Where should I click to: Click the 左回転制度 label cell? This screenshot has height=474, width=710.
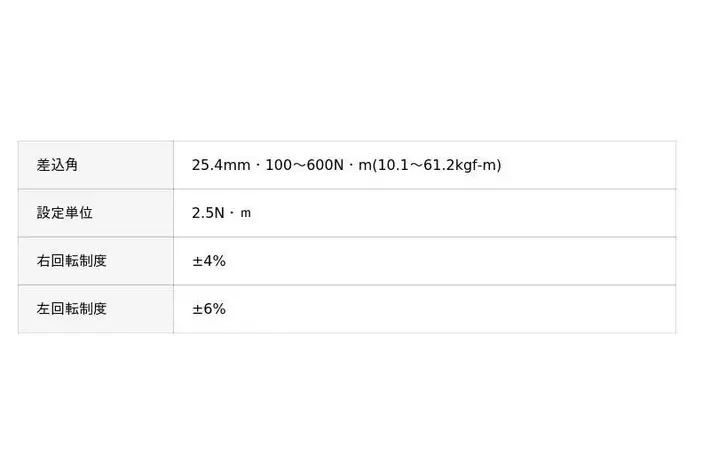(x=71, y=309)
